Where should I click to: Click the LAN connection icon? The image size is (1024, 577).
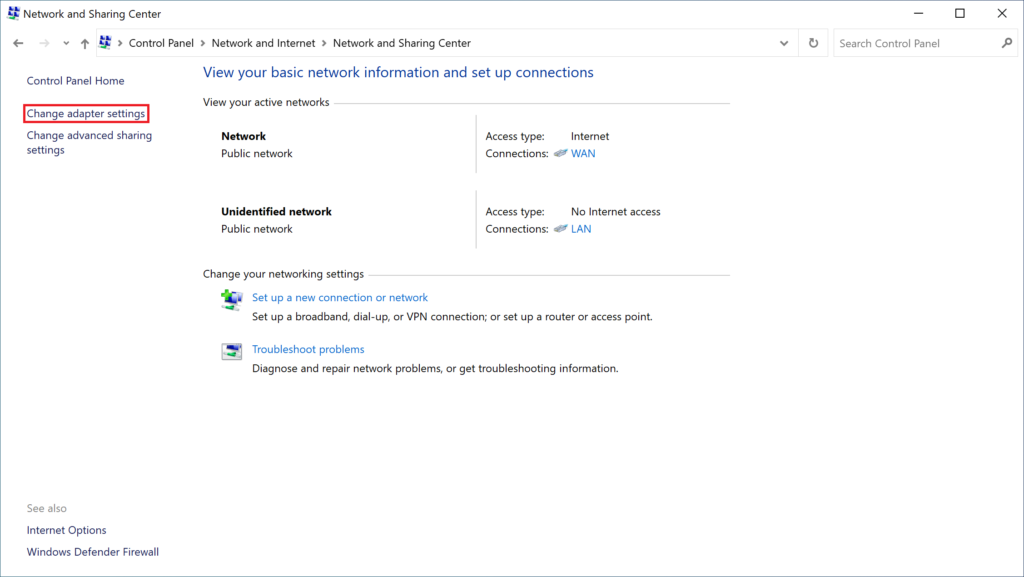559,228
